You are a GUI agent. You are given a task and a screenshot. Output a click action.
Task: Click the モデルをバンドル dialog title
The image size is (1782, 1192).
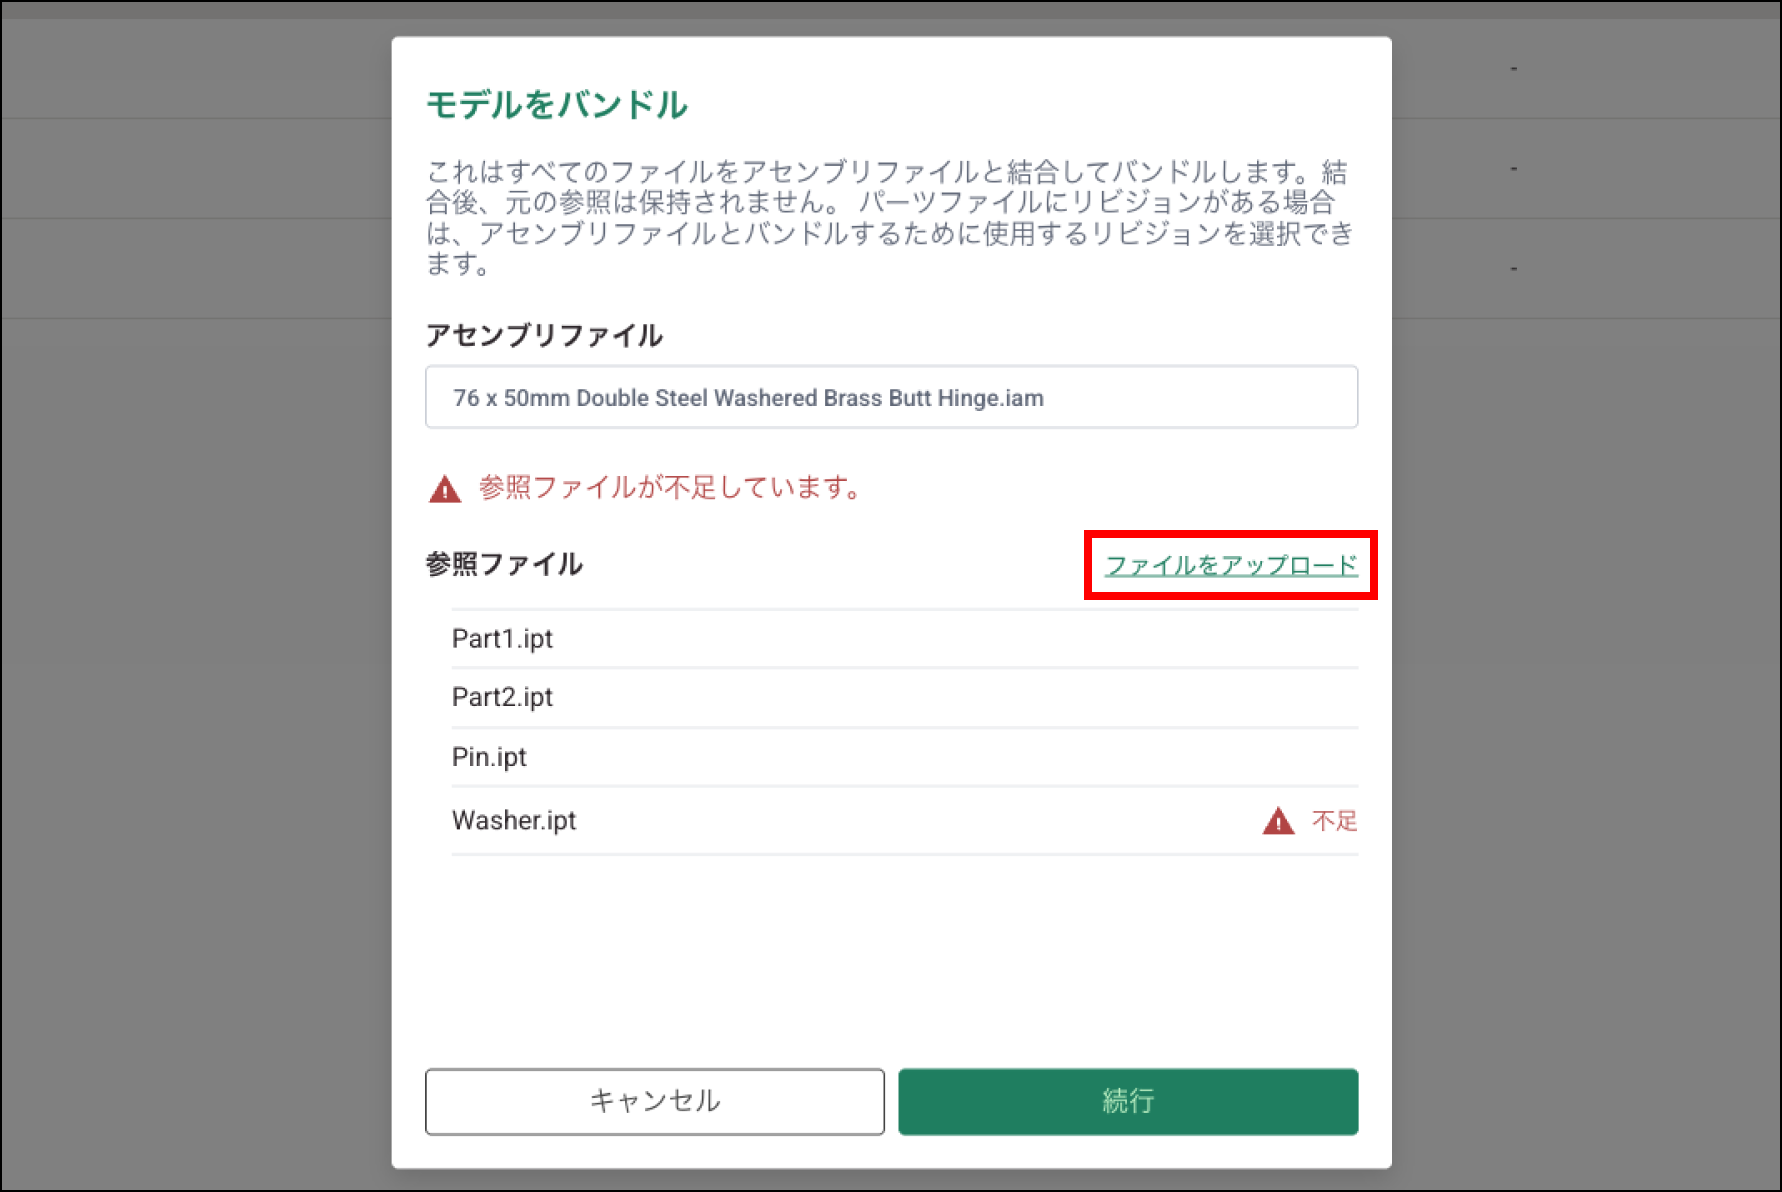point(556,104)
